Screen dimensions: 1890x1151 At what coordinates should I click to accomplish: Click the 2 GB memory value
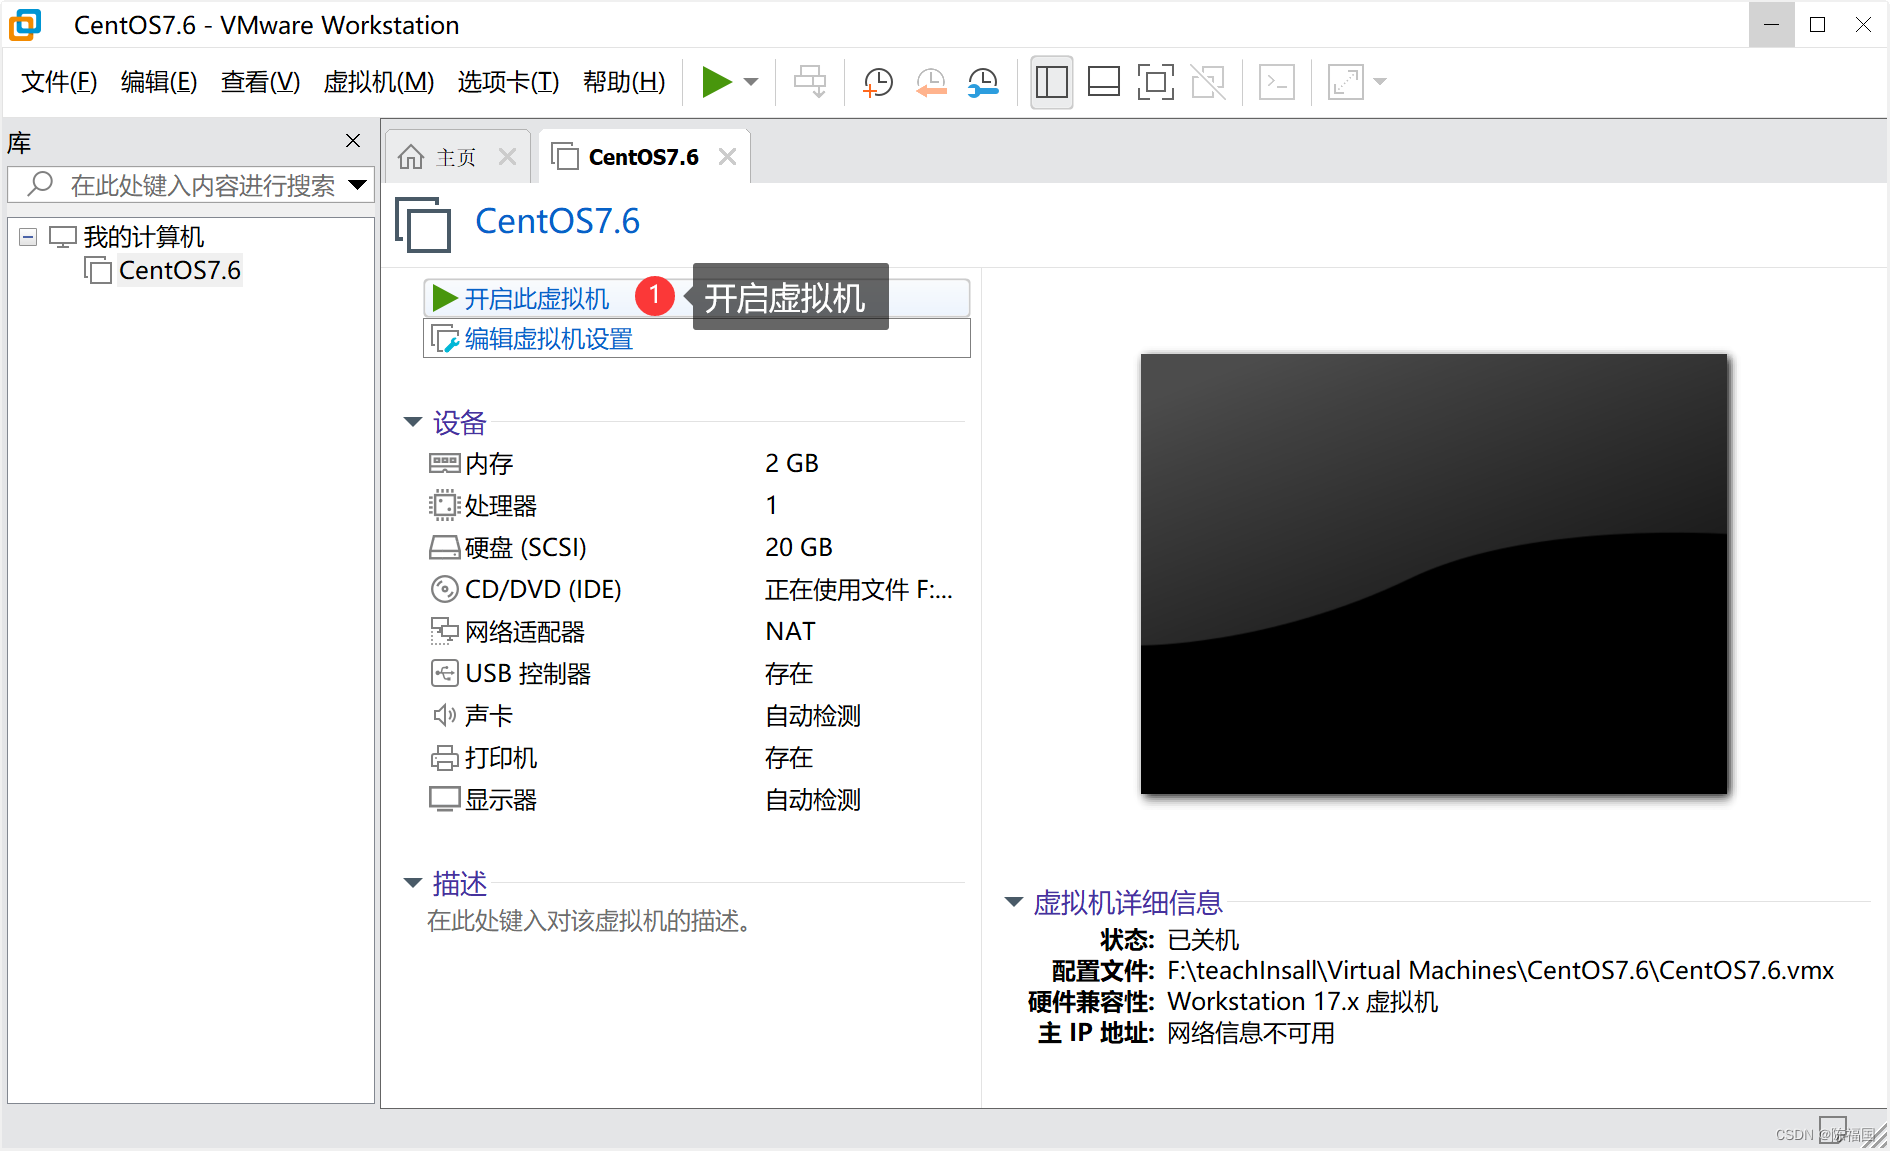(x=792, y=463)
